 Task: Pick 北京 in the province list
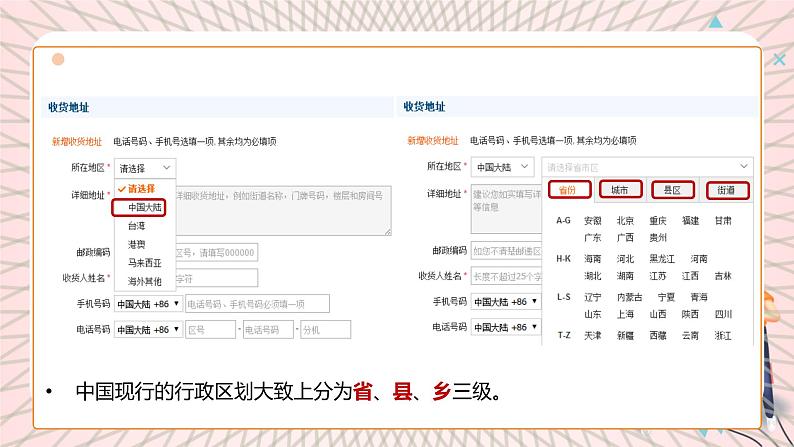[625, 221]
